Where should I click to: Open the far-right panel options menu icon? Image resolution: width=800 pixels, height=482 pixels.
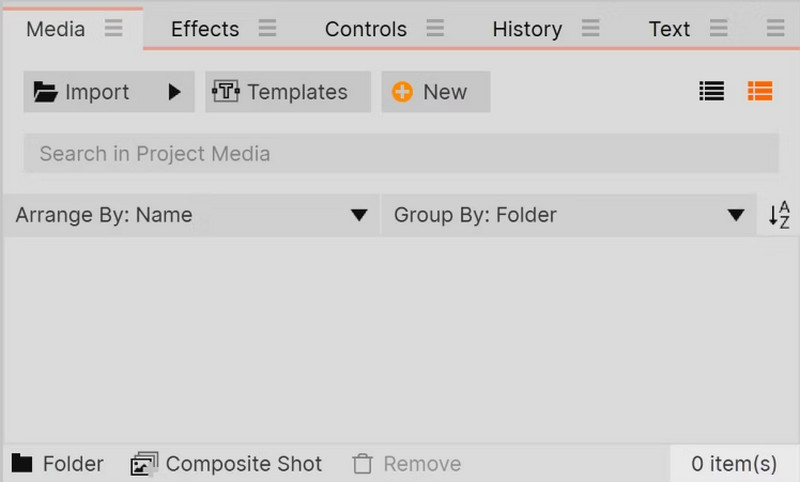pos(775,28)
